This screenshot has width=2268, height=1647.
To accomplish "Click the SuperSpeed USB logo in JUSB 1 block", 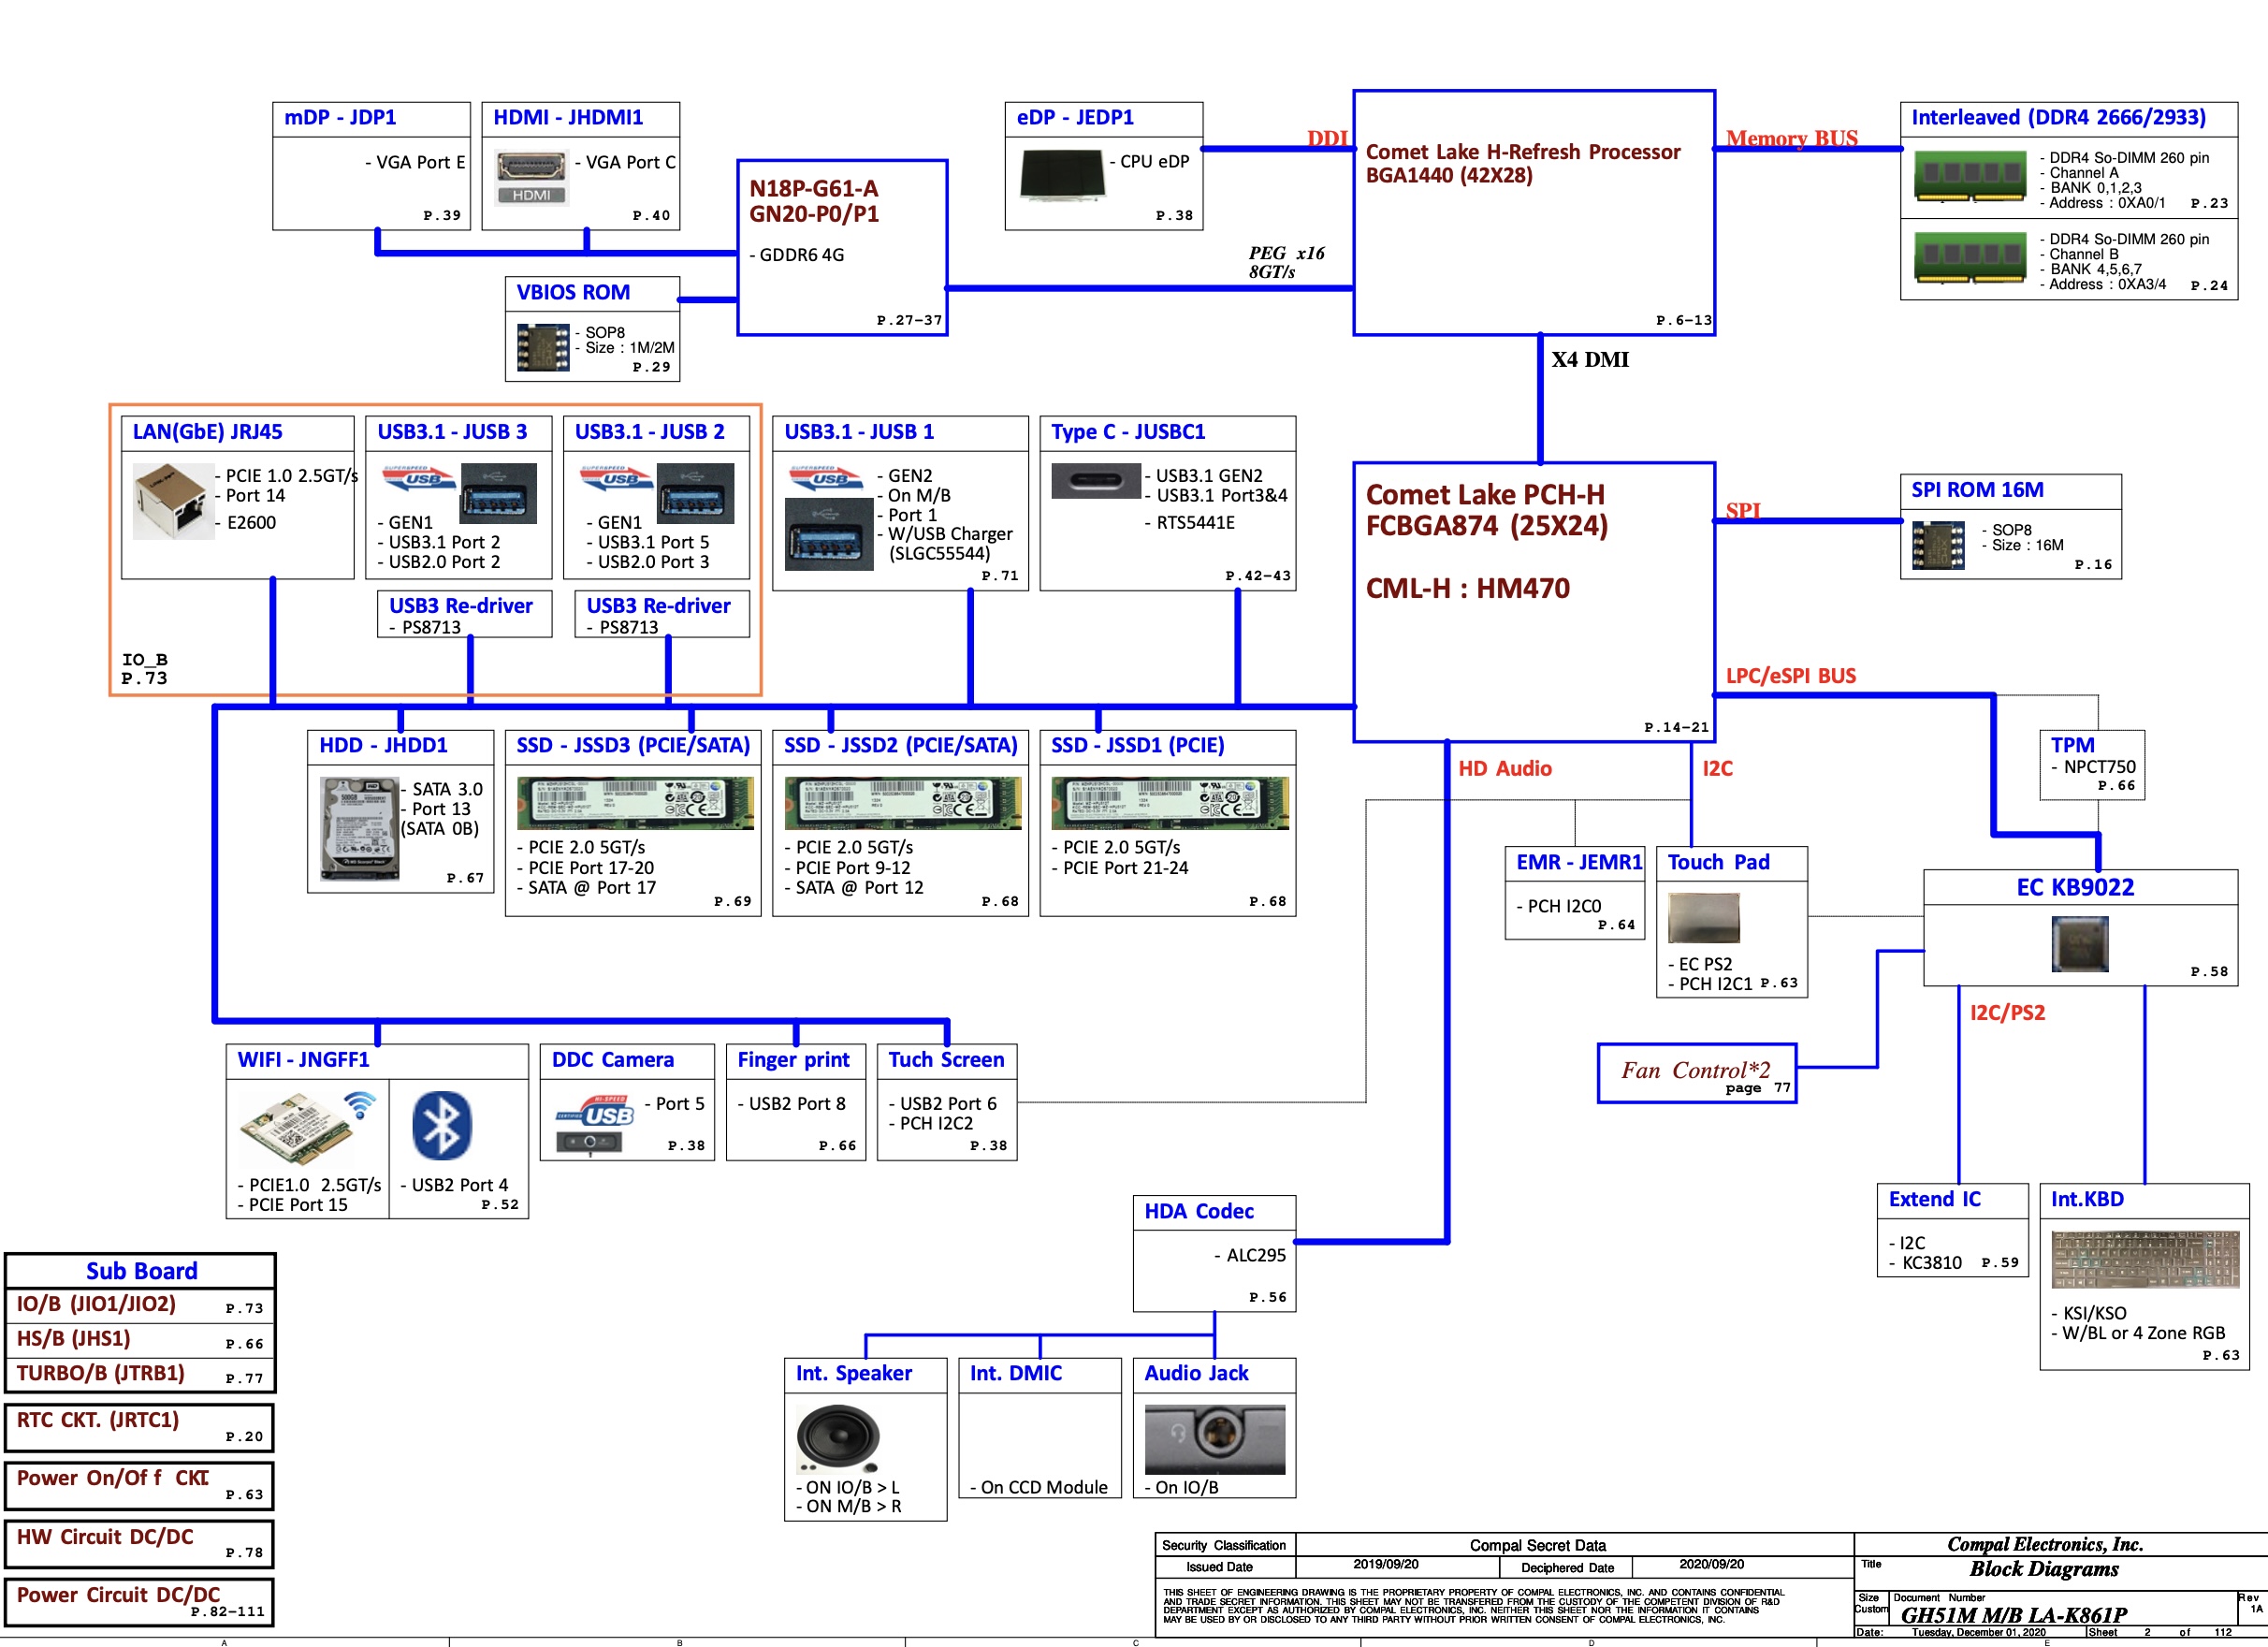I will [826, 479].
